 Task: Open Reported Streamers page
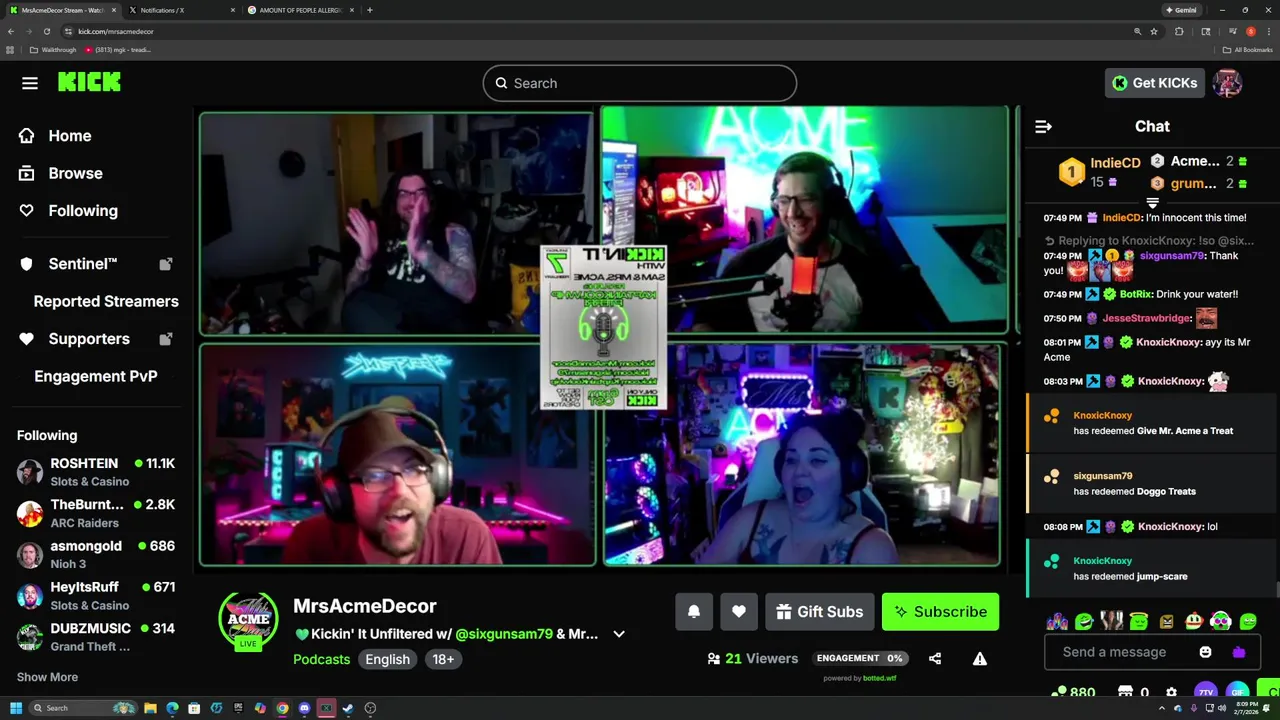(x=106, y=301)
